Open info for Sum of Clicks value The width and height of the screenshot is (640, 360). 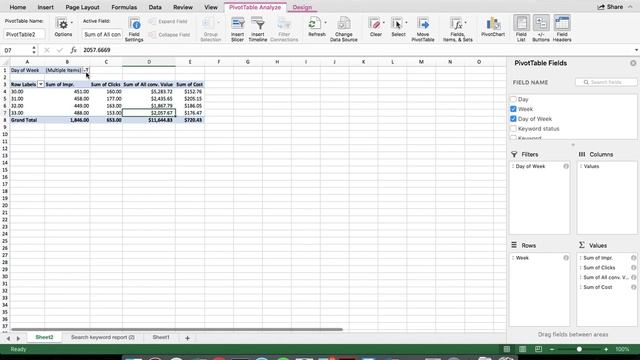point(633,267)
